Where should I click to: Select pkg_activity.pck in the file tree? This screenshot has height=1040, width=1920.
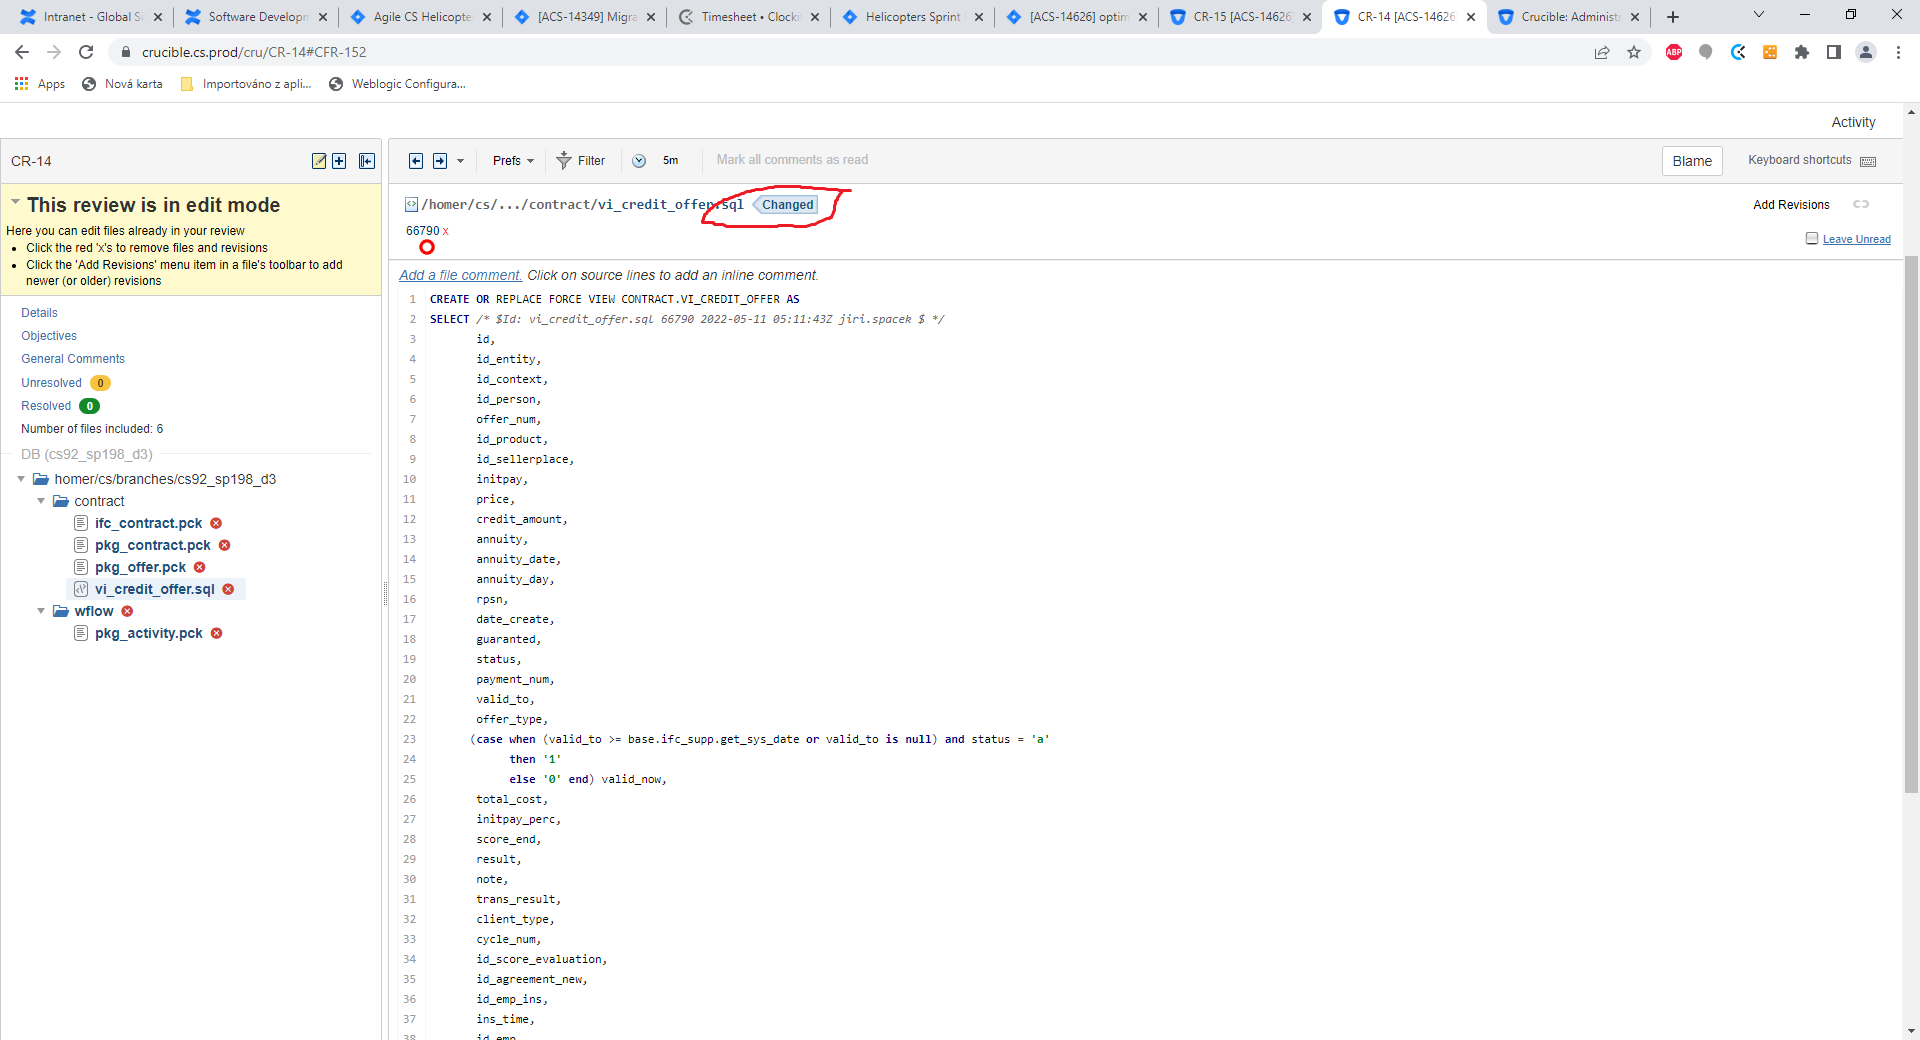pos(148,633)
